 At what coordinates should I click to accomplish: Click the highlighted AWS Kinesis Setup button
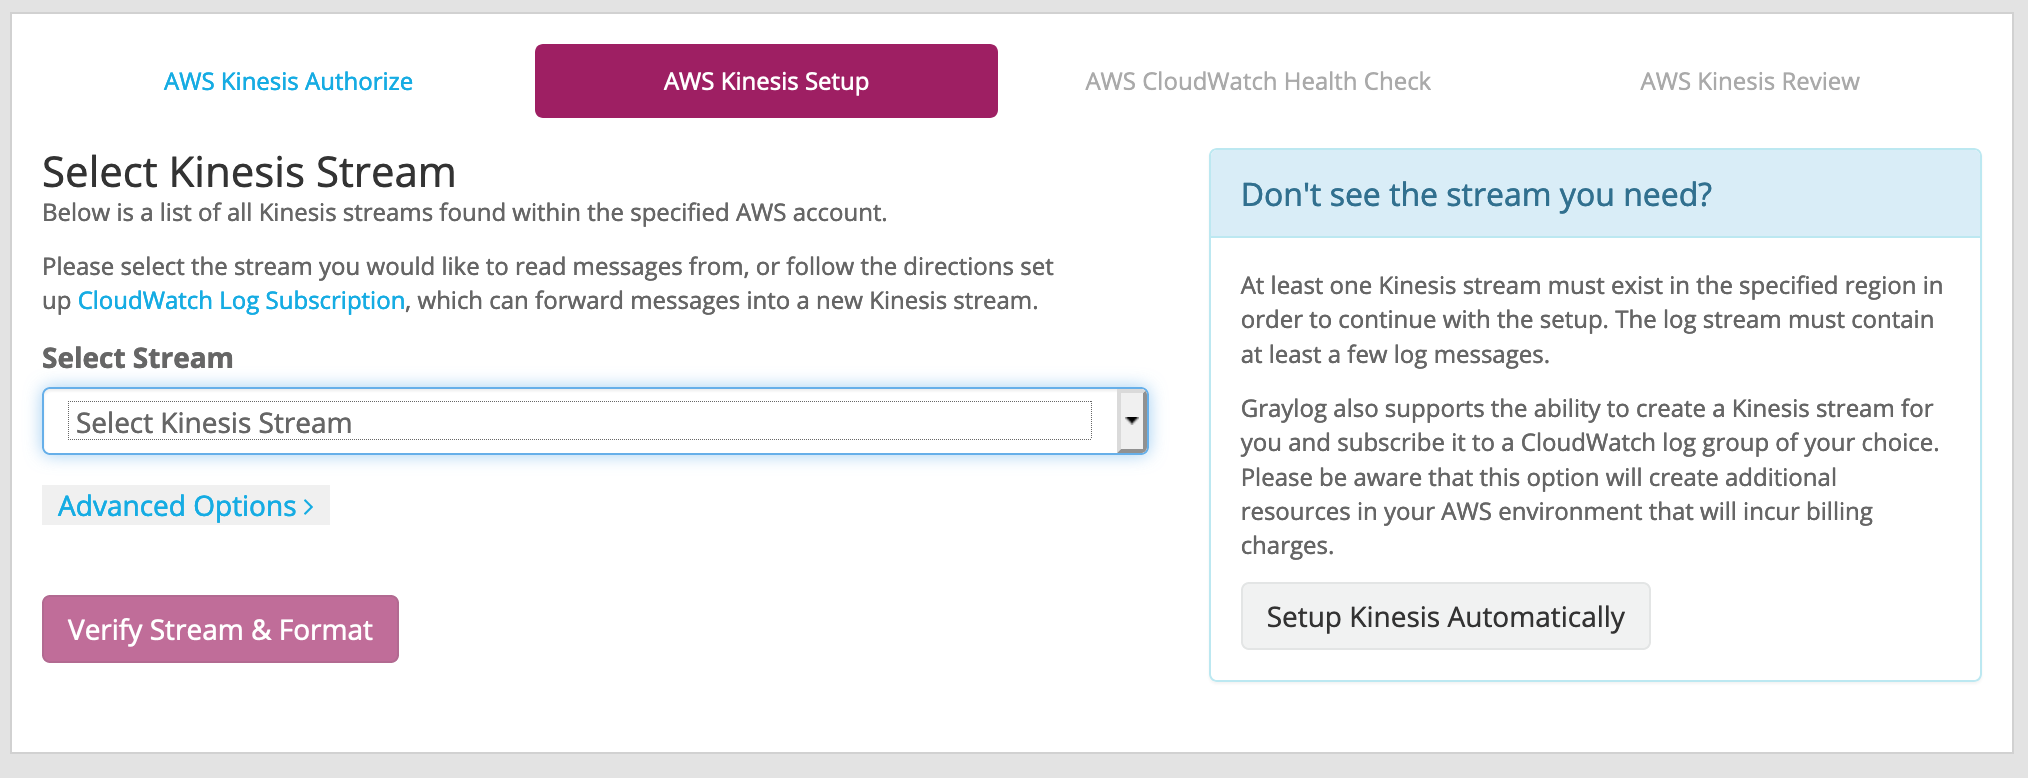click(765, 81)
